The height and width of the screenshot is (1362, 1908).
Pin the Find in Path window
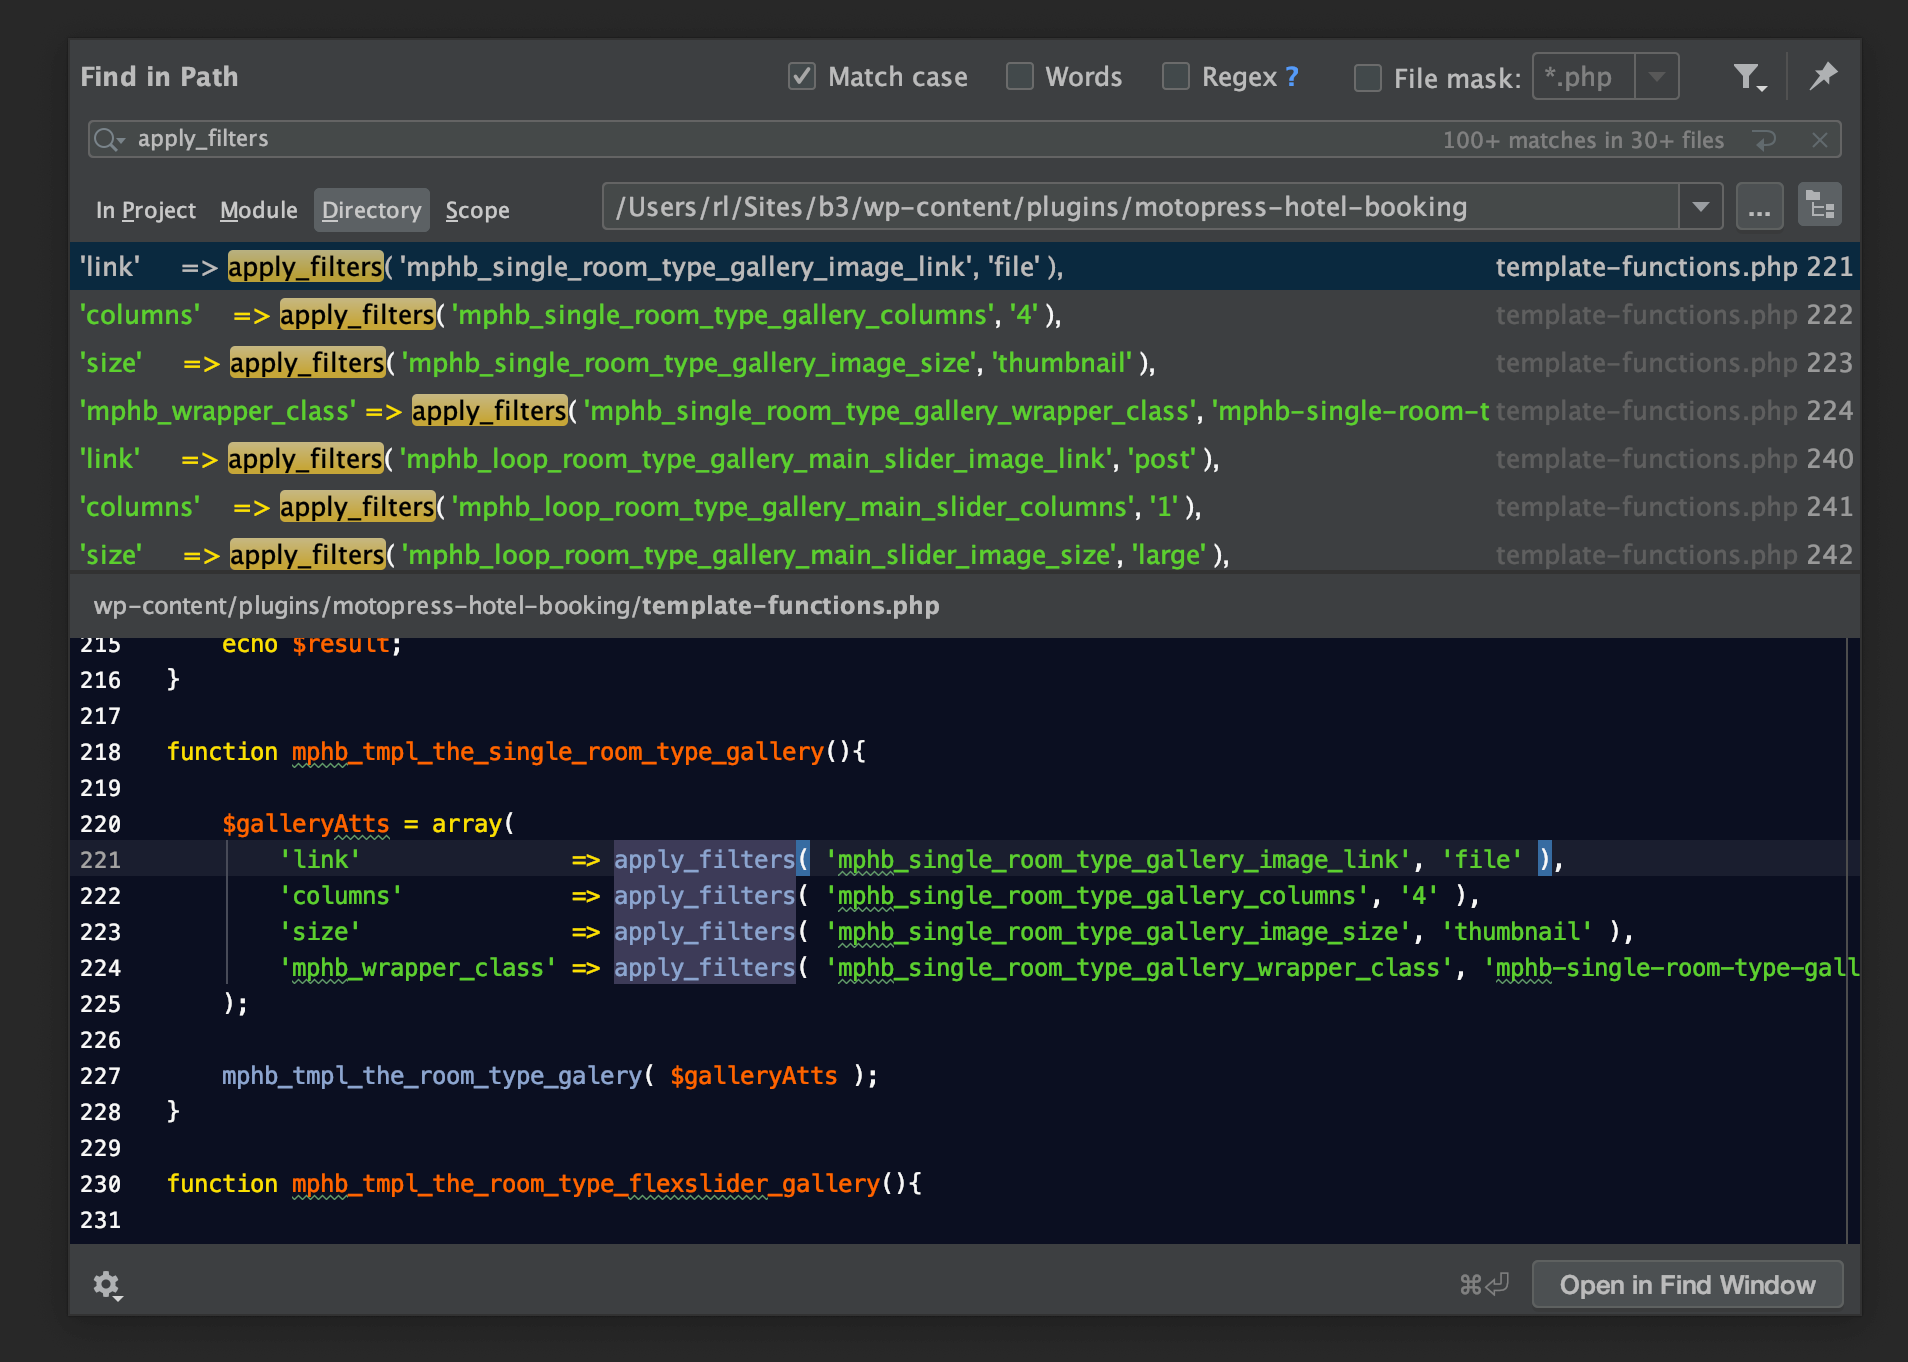click(1823, 76)
